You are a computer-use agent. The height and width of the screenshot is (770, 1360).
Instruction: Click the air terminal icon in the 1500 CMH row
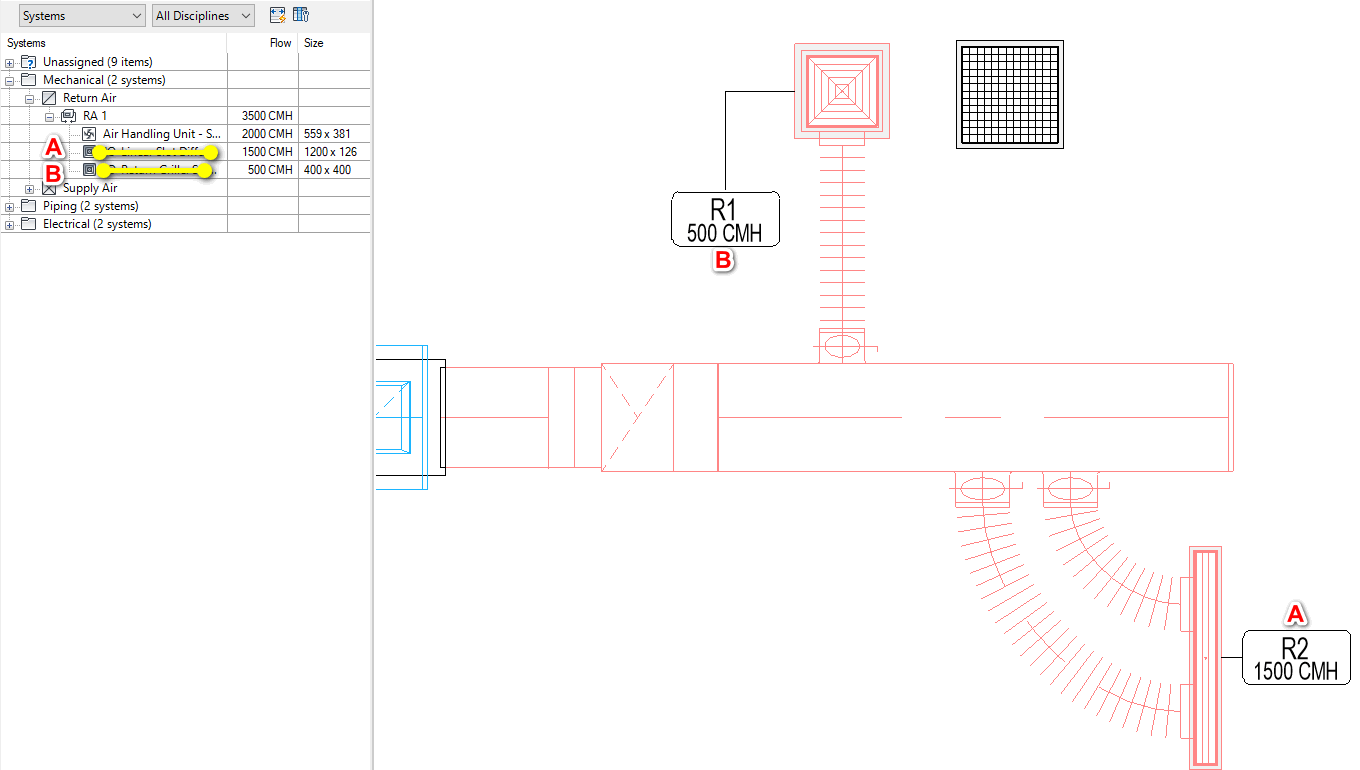pyautogui.click(x=89, y=152)
